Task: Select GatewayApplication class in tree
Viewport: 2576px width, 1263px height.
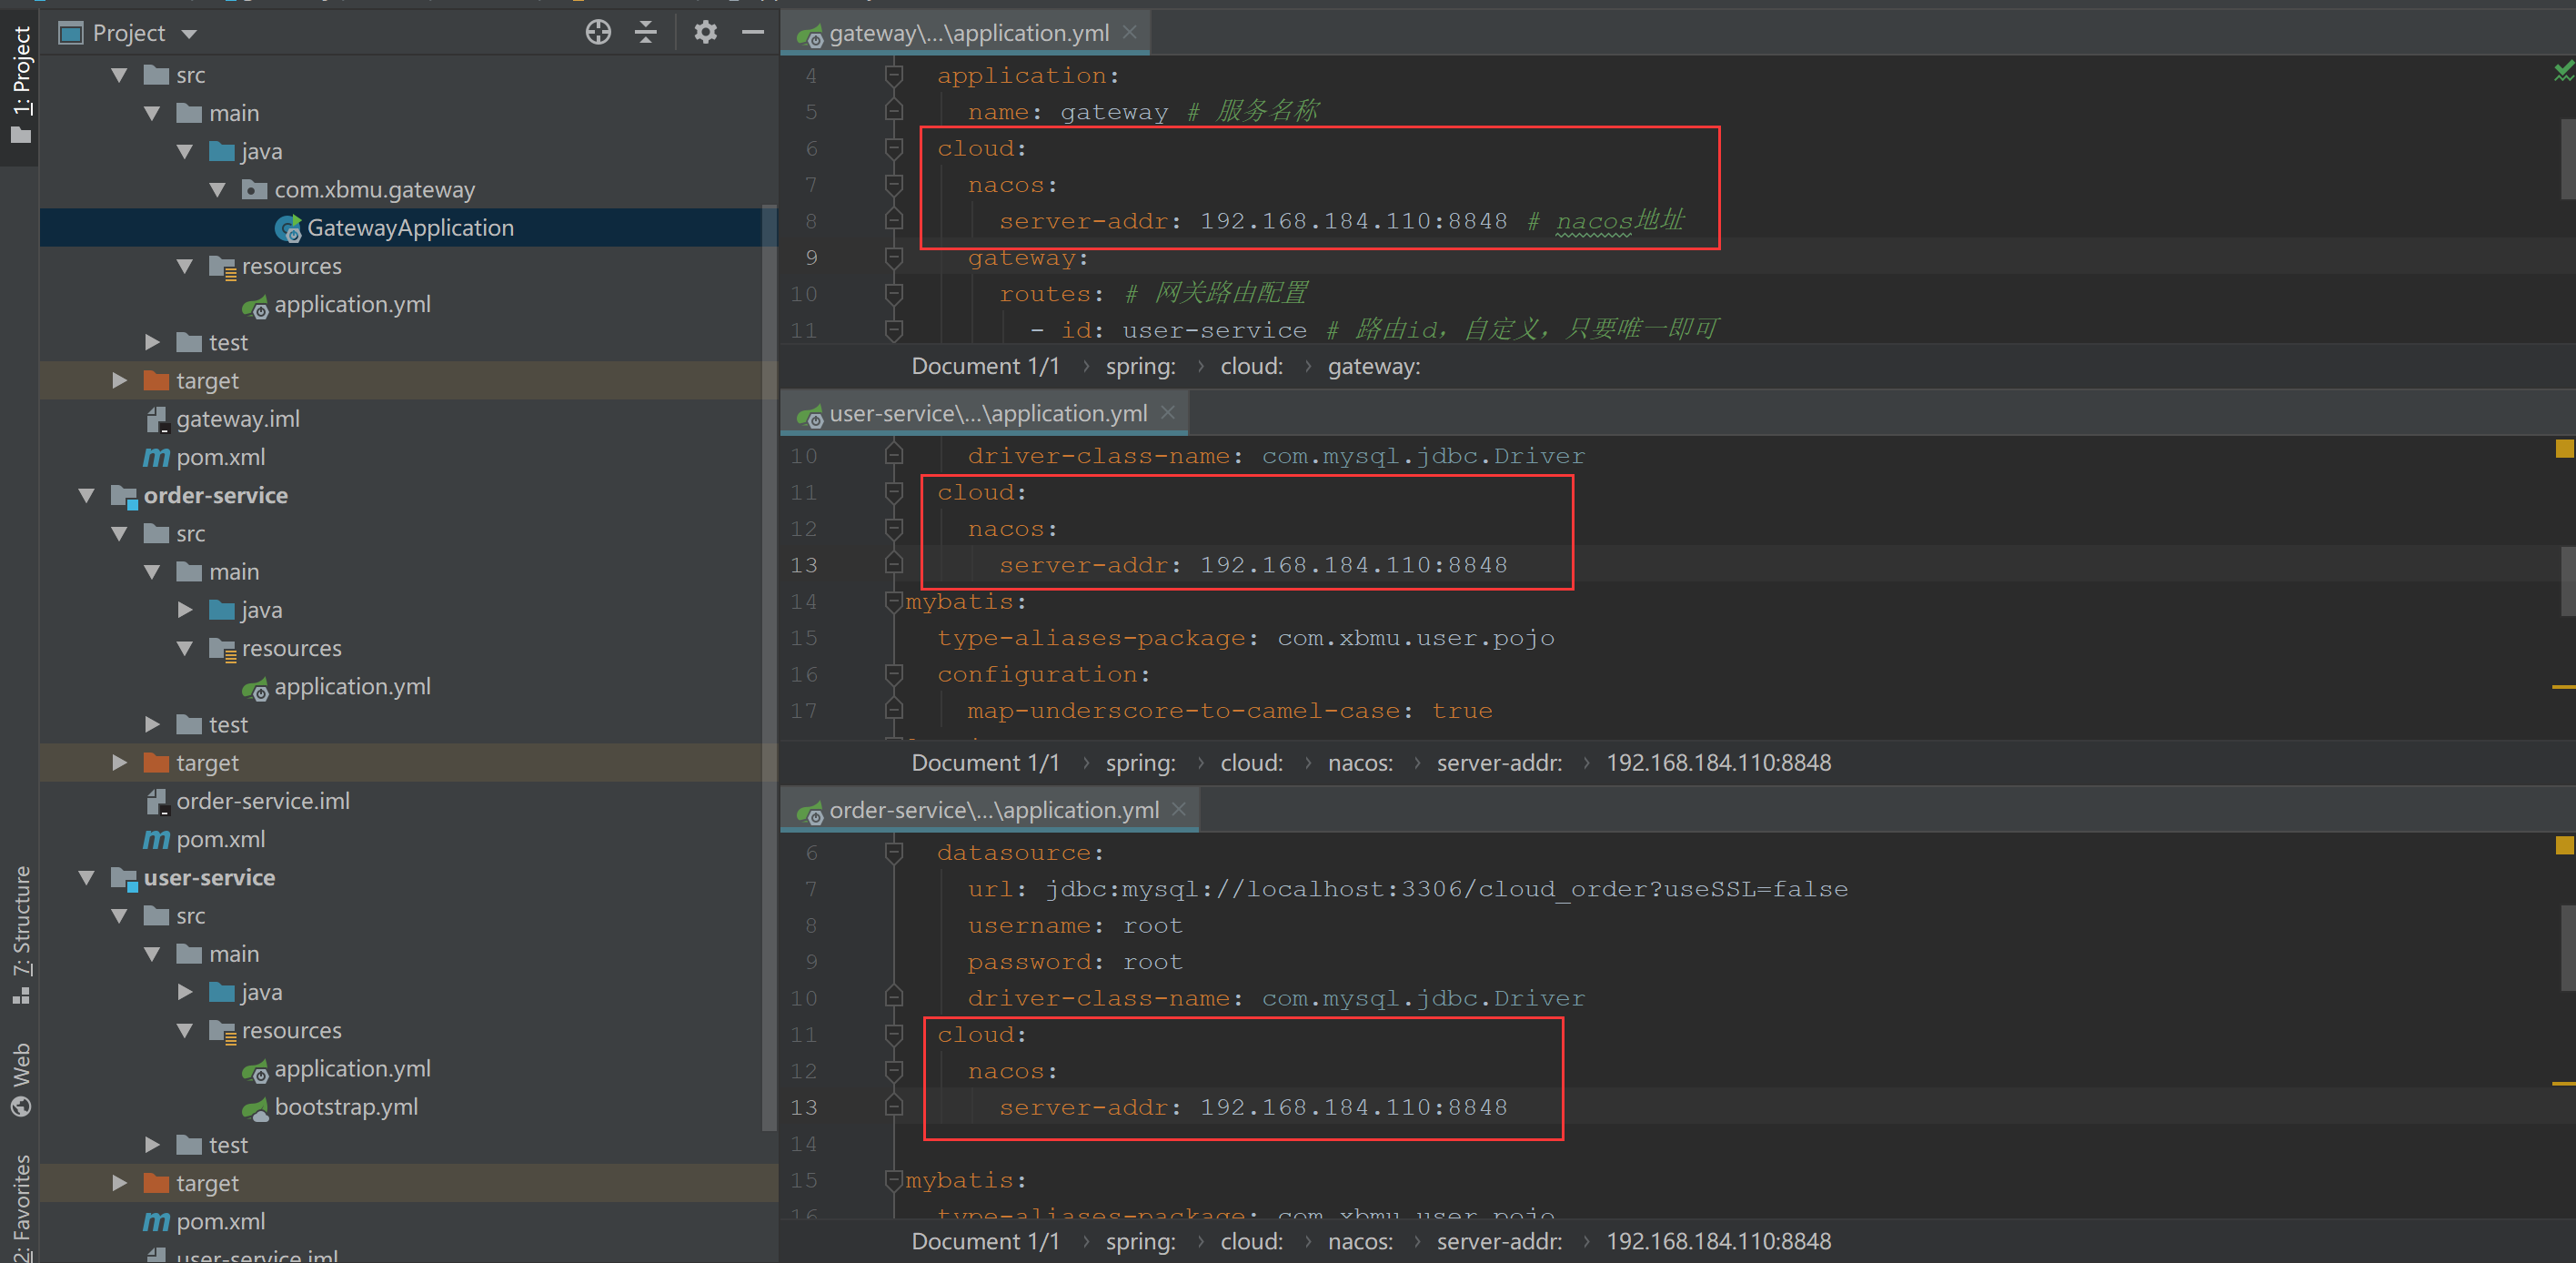Action: coord(409,228)
